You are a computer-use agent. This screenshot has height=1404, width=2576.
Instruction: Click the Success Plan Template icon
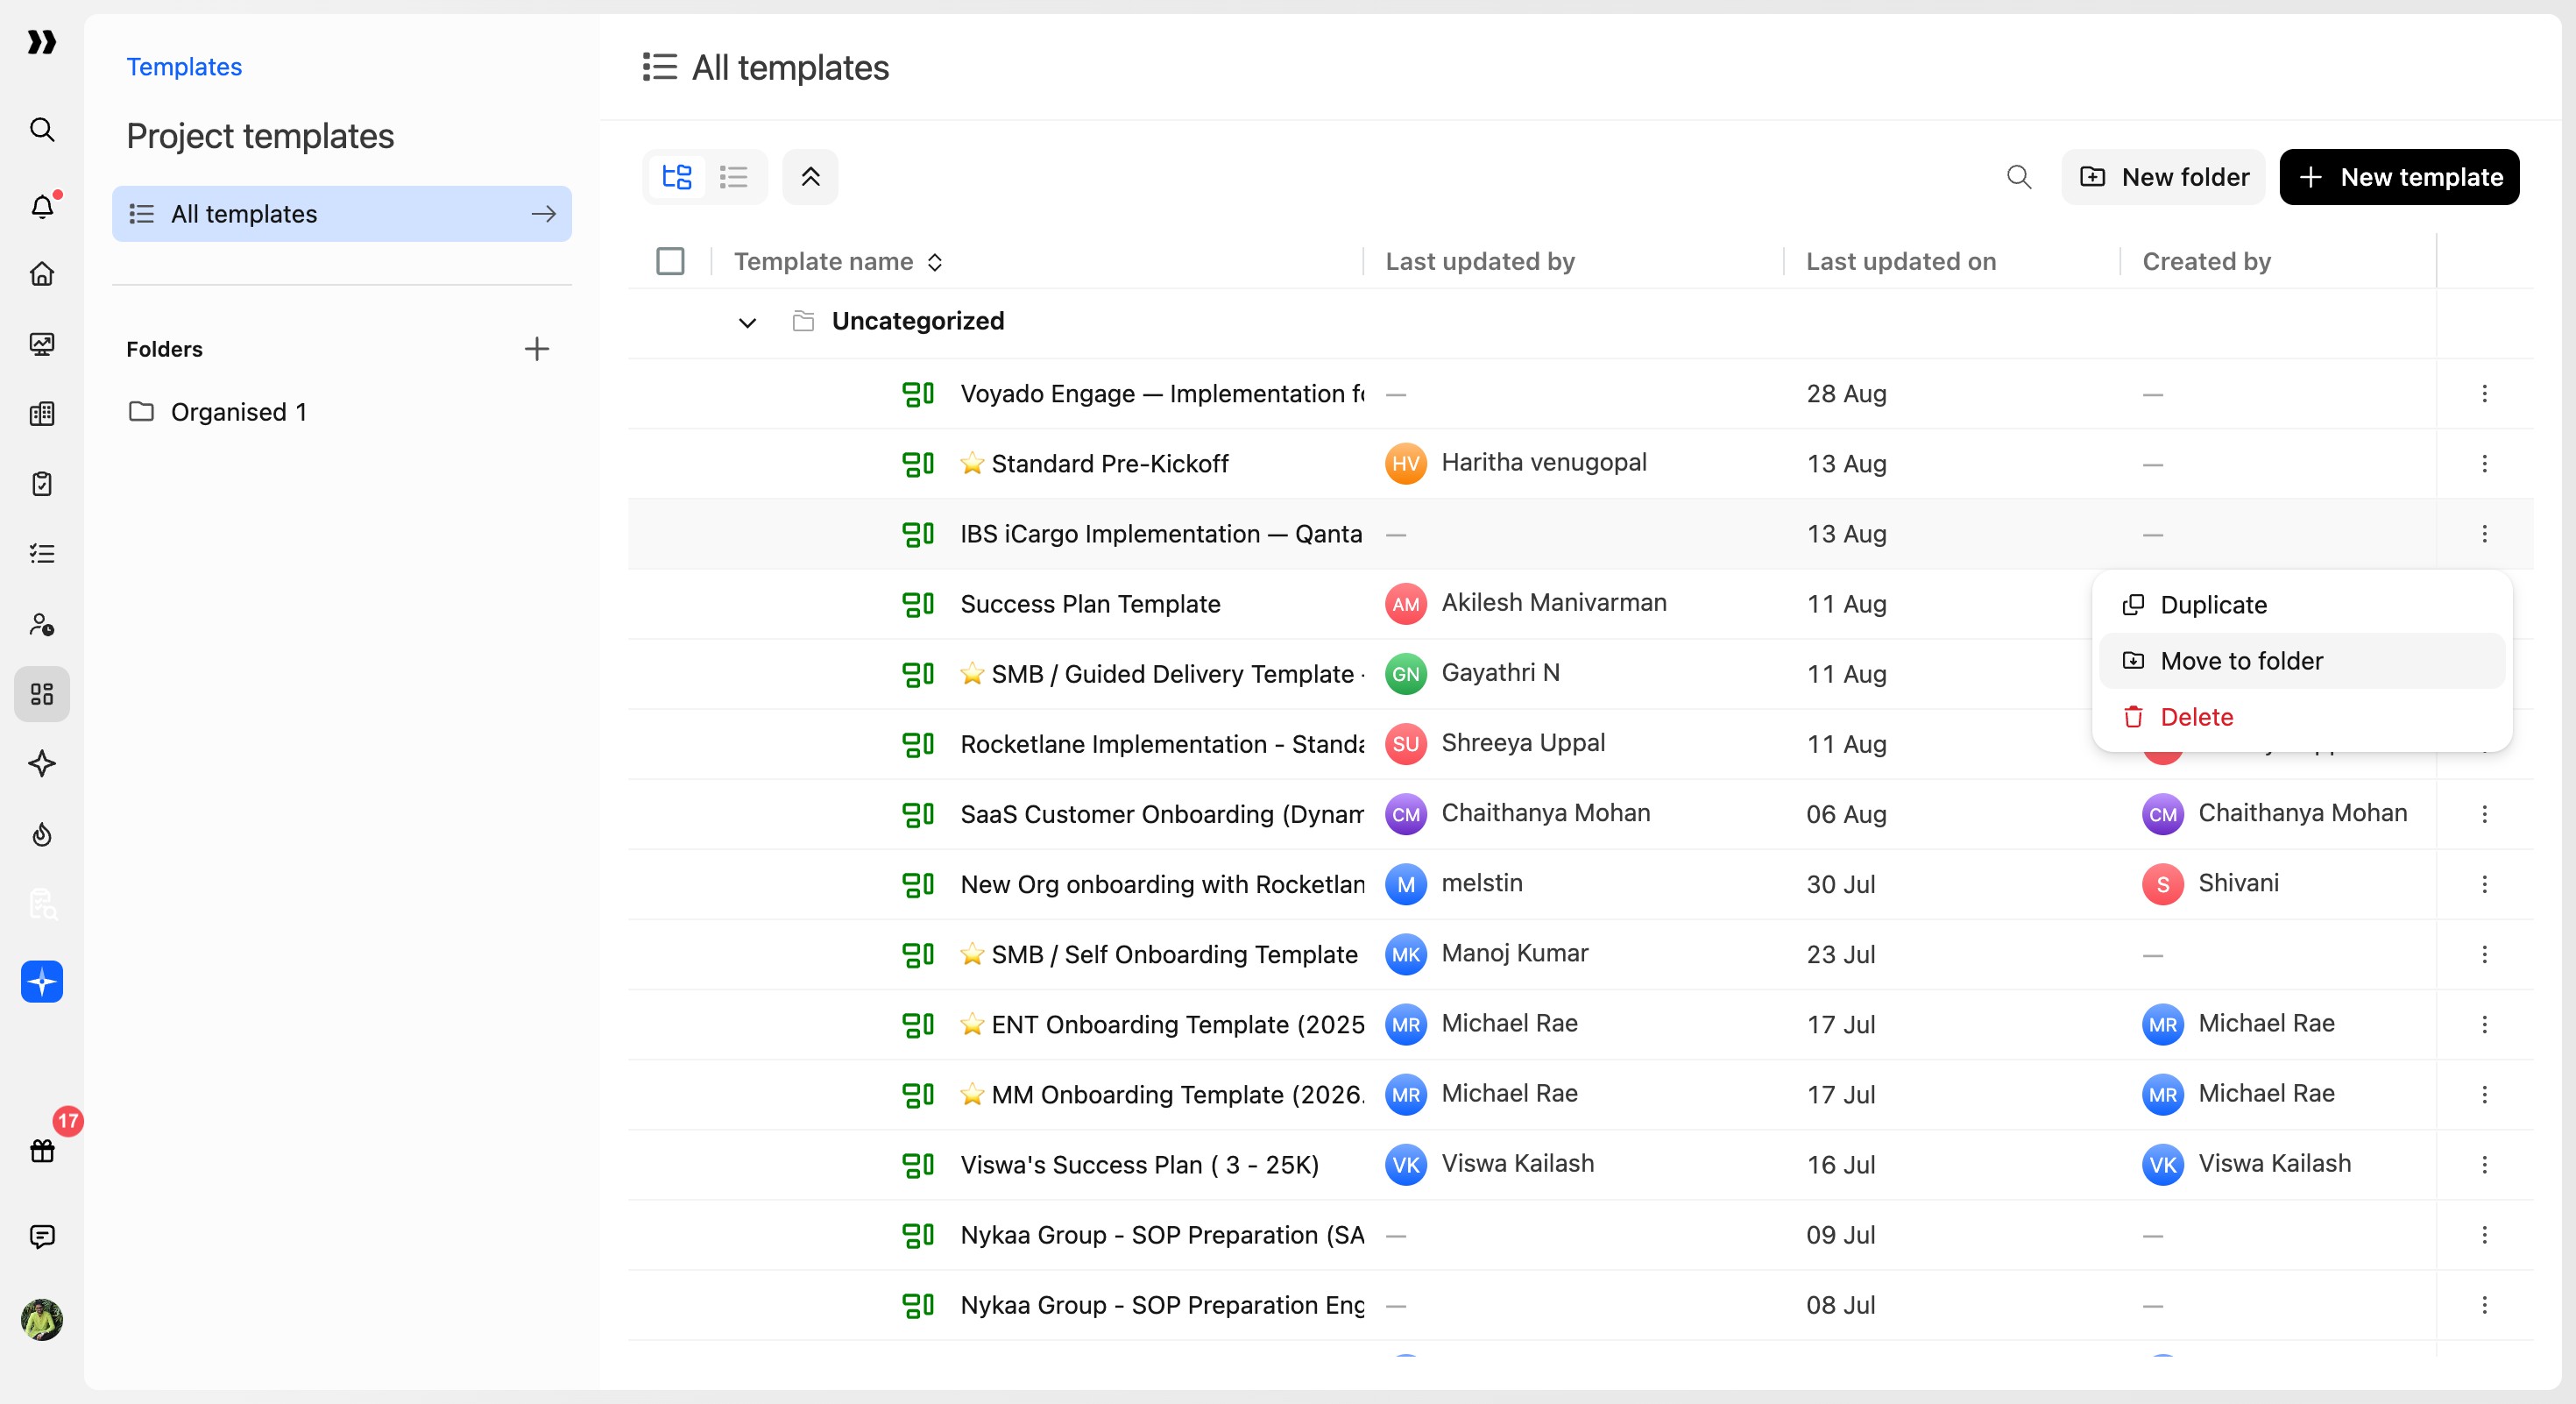[x=918, y=604]
